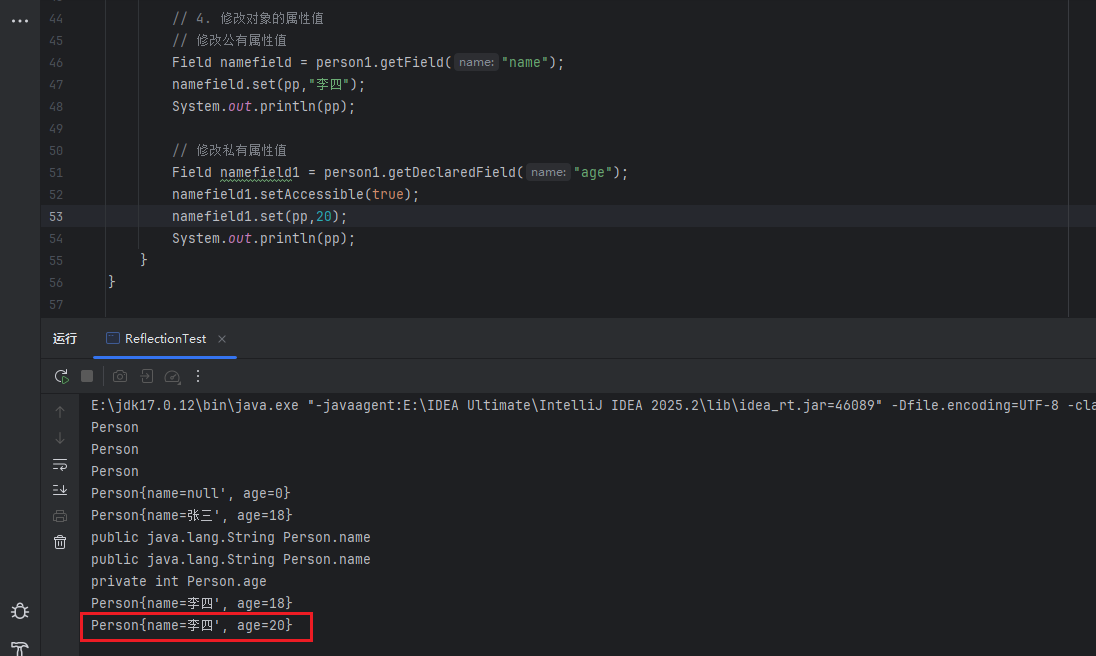Print console output with printer icon

pos(60,515)
